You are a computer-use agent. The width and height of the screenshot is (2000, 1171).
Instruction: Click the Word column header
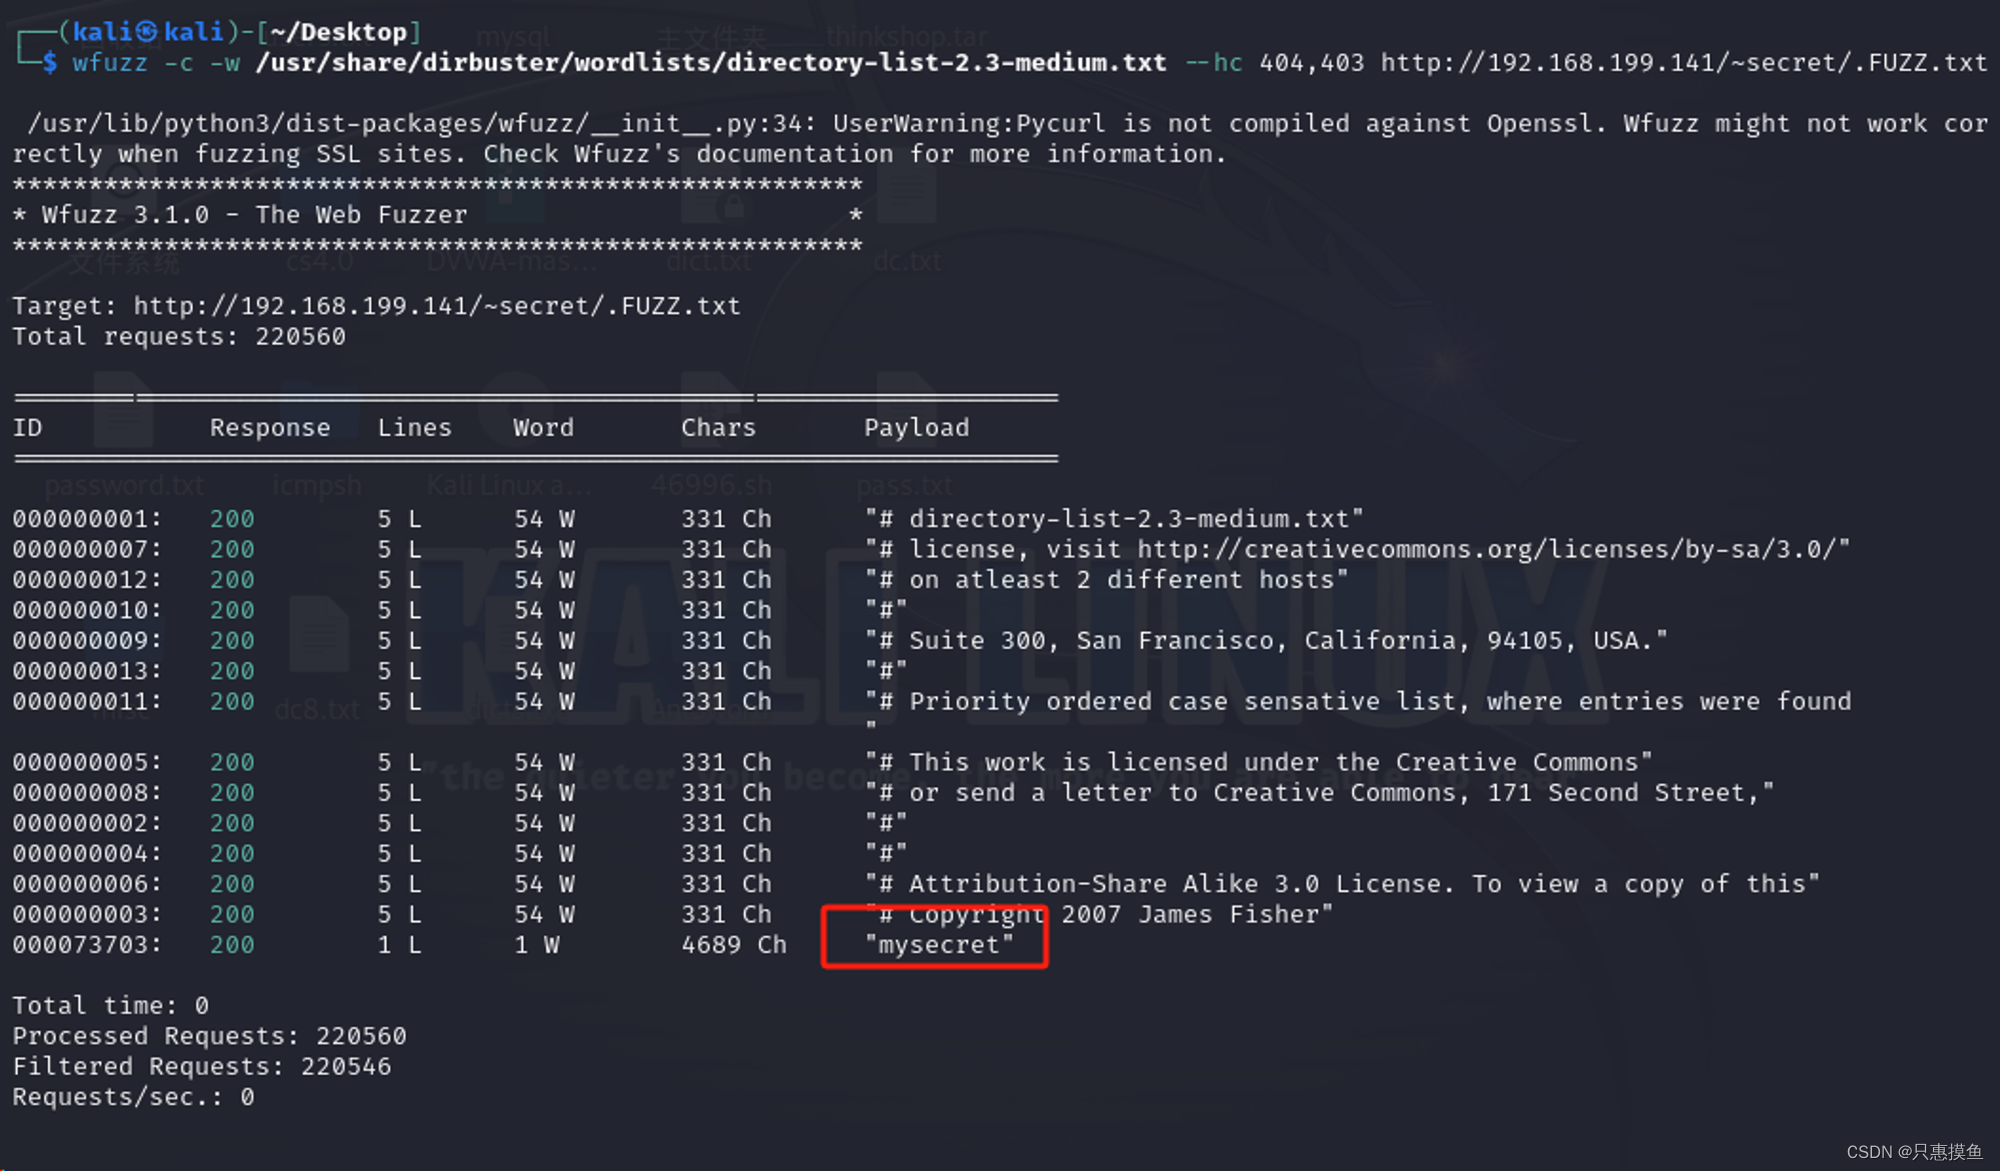click(x=543, y=428)
